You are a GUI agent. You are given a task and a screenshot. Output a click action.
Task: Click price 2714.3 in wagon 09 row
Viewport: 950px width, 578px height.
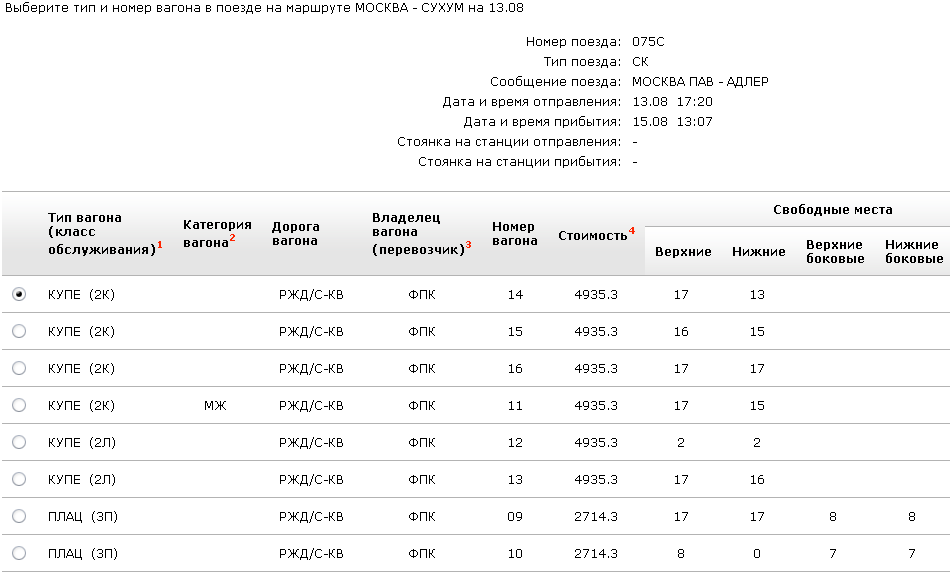click(x=595, y=516)
